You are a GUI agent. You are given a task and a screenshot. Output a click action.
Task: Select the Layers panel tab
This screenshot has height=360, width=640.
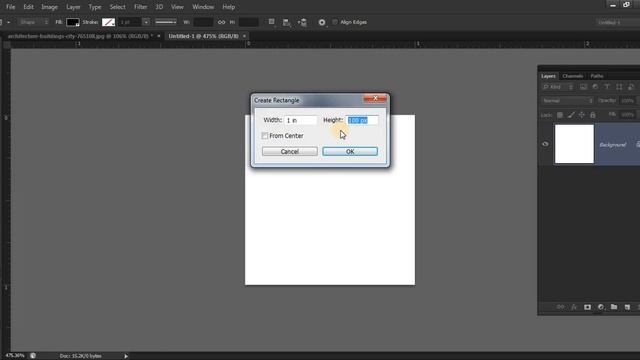pyautogui.click(x=548, y=76)
